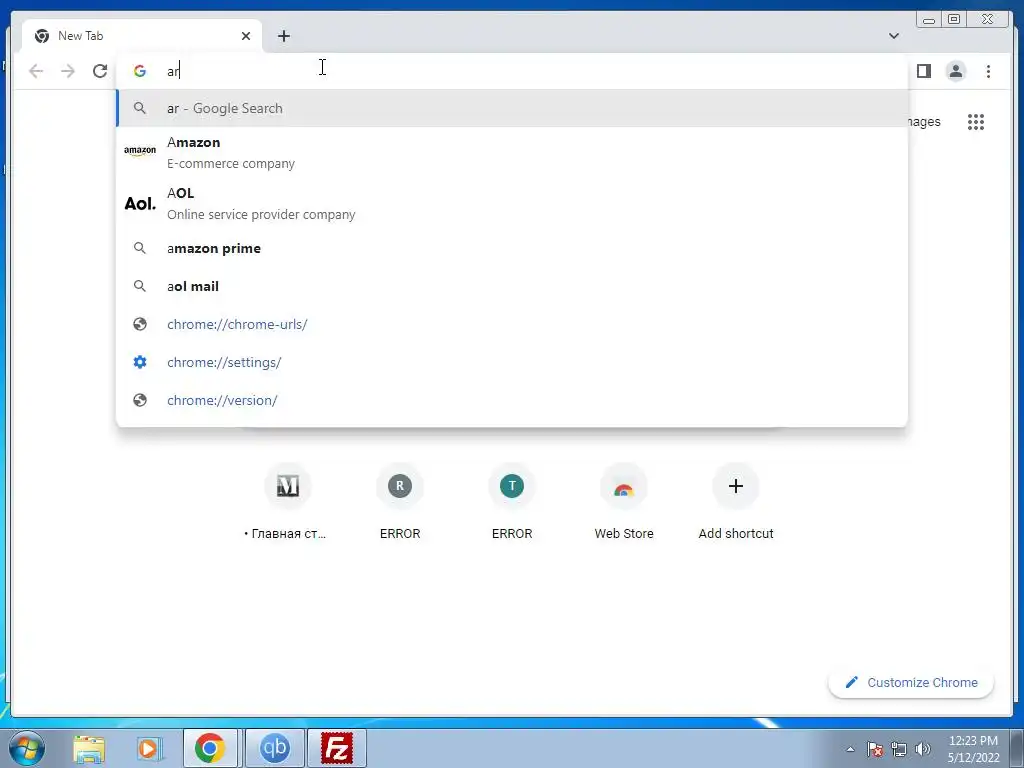Open the Главная ст... shortcut tile
Screen dimensions: 1024x768
pyautogui.click(x=287, y=502)
